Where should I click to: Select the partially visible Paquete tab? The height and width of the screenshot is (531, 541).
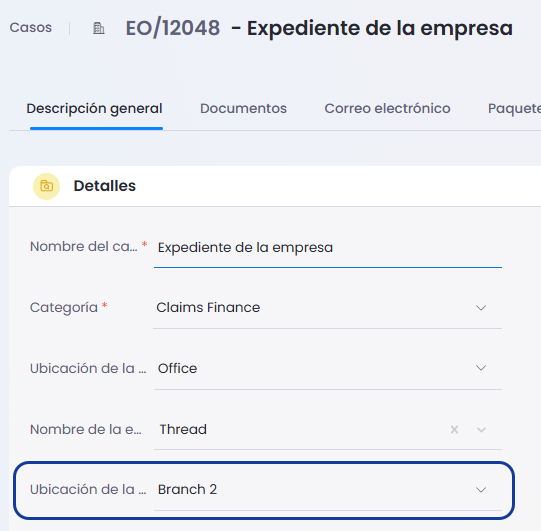click(514, 109)
